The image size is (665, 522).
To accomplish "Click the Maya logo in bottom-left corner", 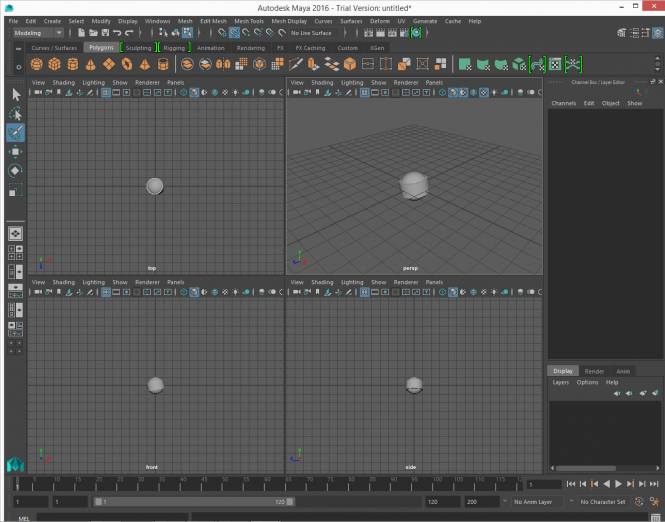I will (x=15, y=465).
